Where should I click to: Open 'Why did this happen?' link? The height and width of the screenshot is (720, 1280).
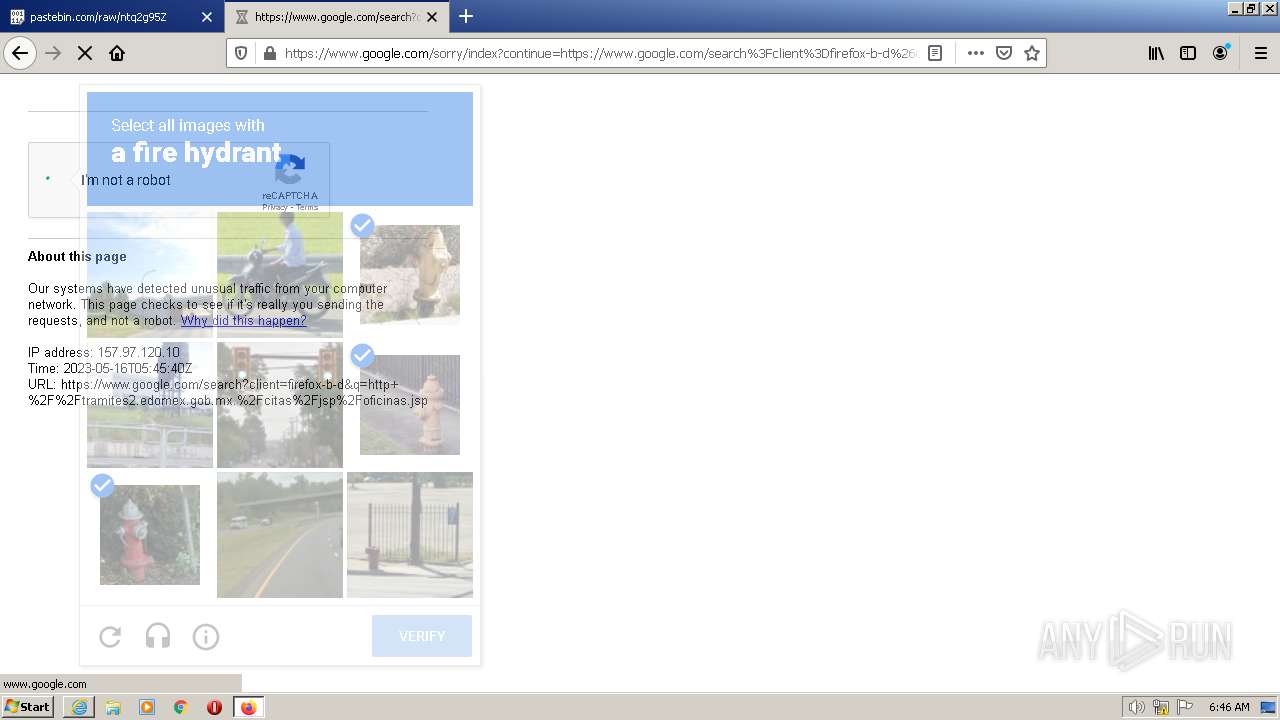(x=244, y=321)
